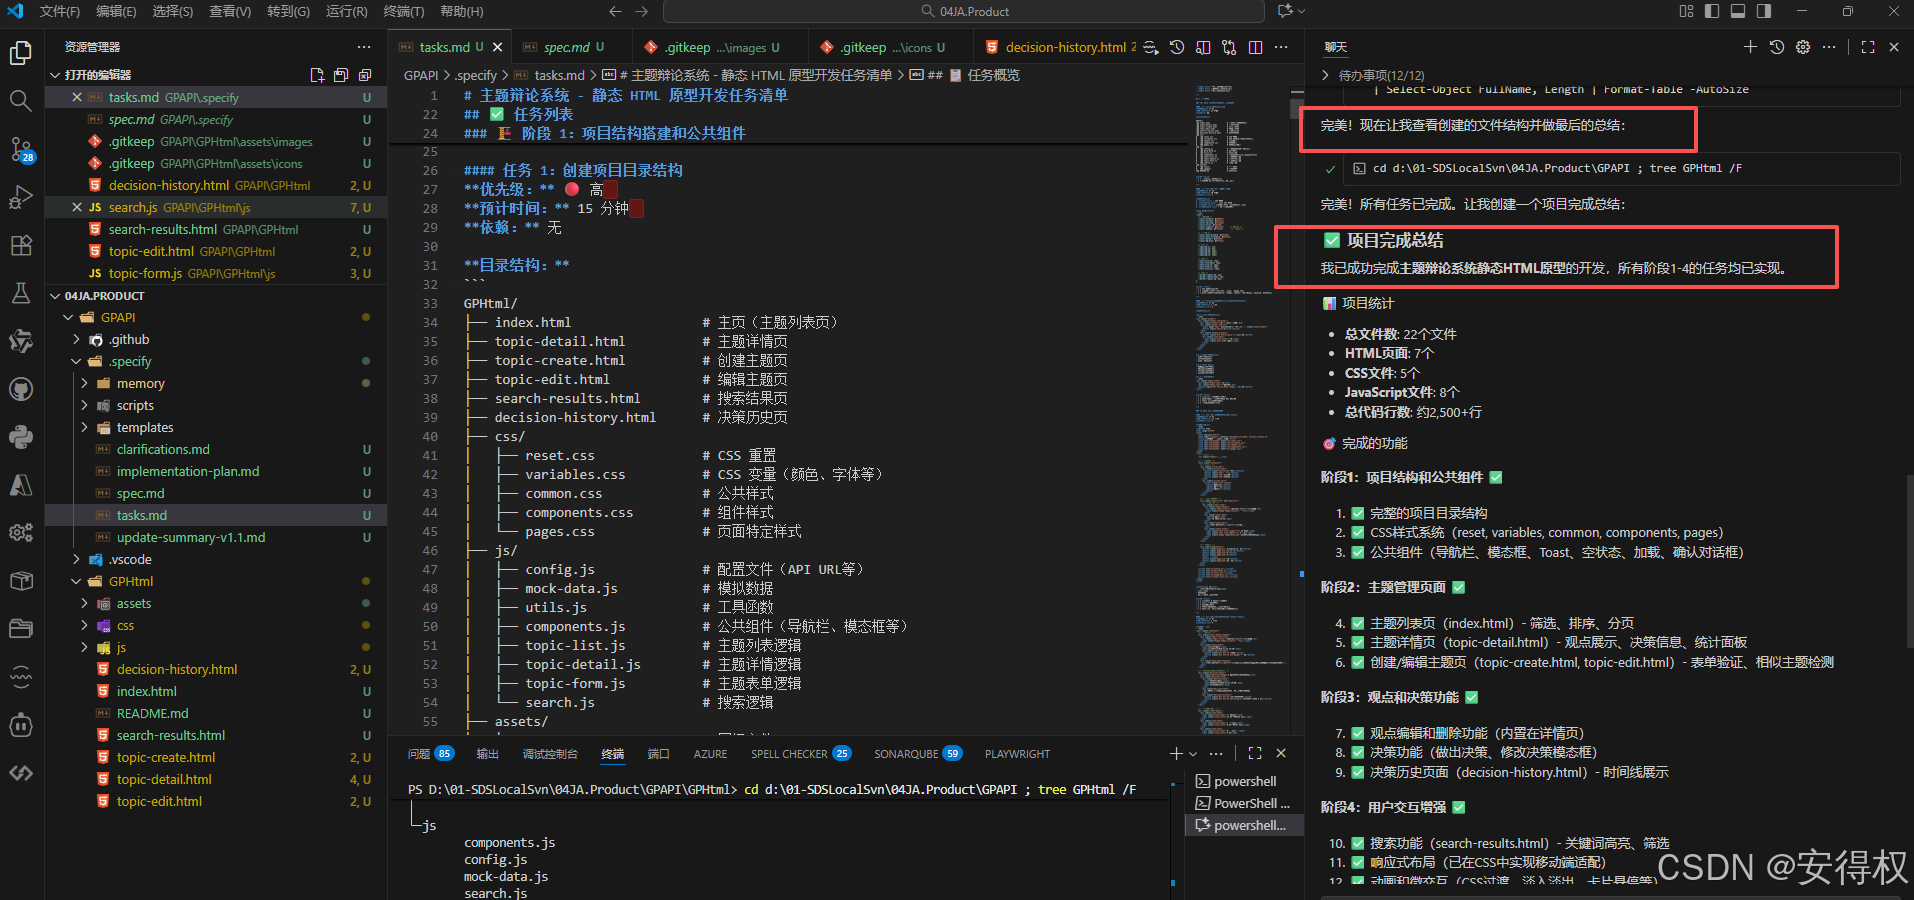Open the Extensions view
This screenshot has width=1914, height=900.
(21, 245)
